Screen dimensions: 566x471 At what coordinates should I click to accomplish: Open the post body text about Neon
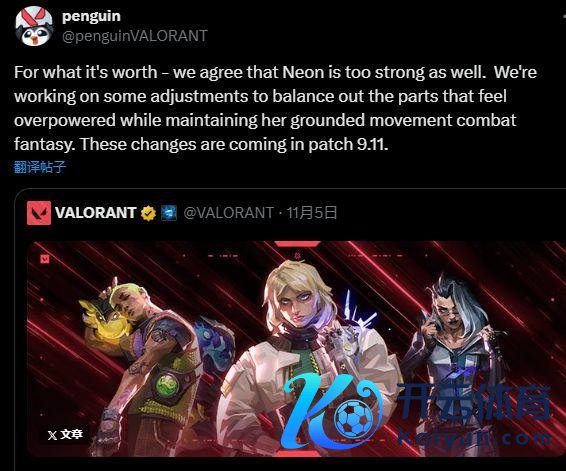pyautogui.click(x=275, y=108)
